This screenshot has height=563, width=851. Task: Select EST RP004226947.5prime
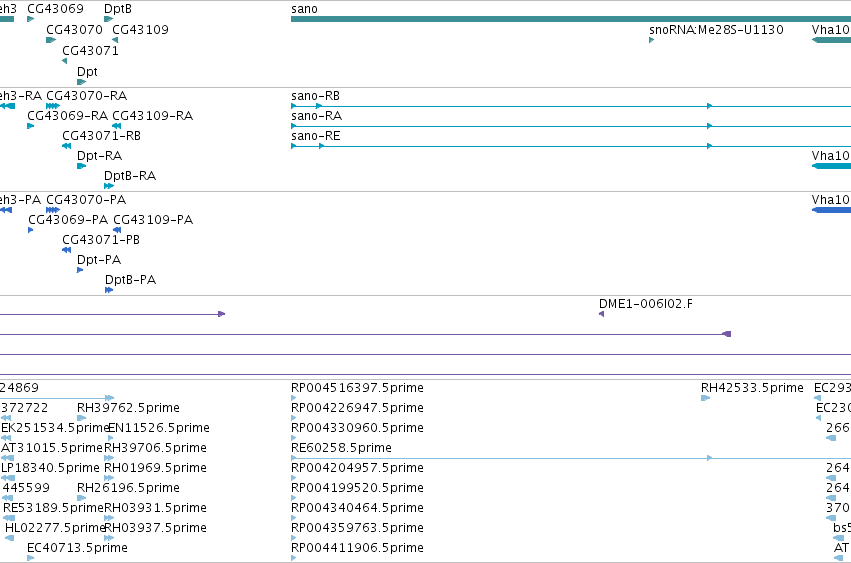(x=357, y=408)
